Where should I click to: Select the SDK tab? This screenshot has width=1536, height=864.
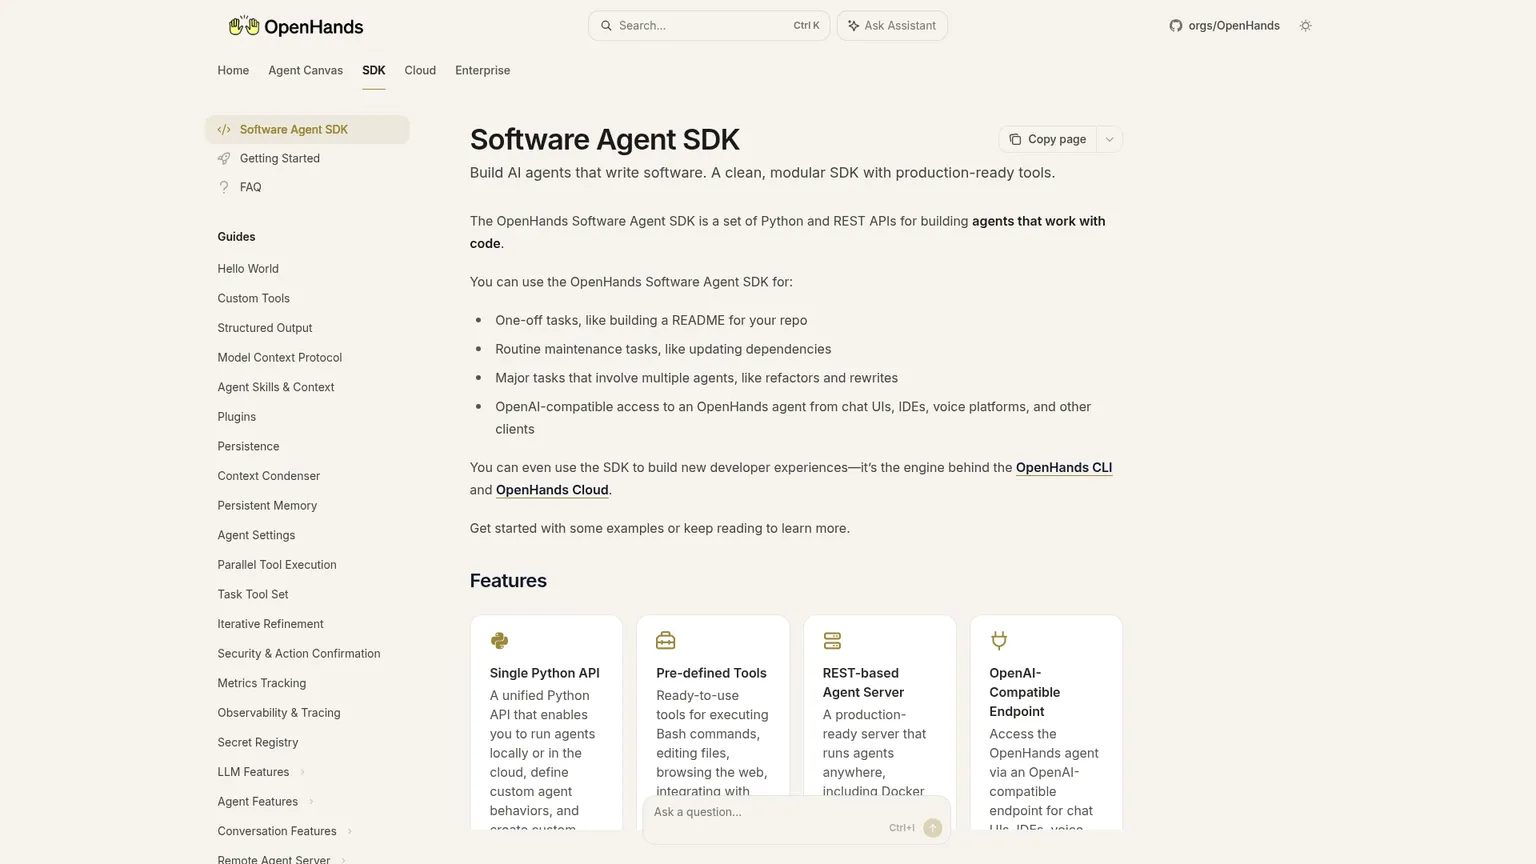(x=373, y=70)
